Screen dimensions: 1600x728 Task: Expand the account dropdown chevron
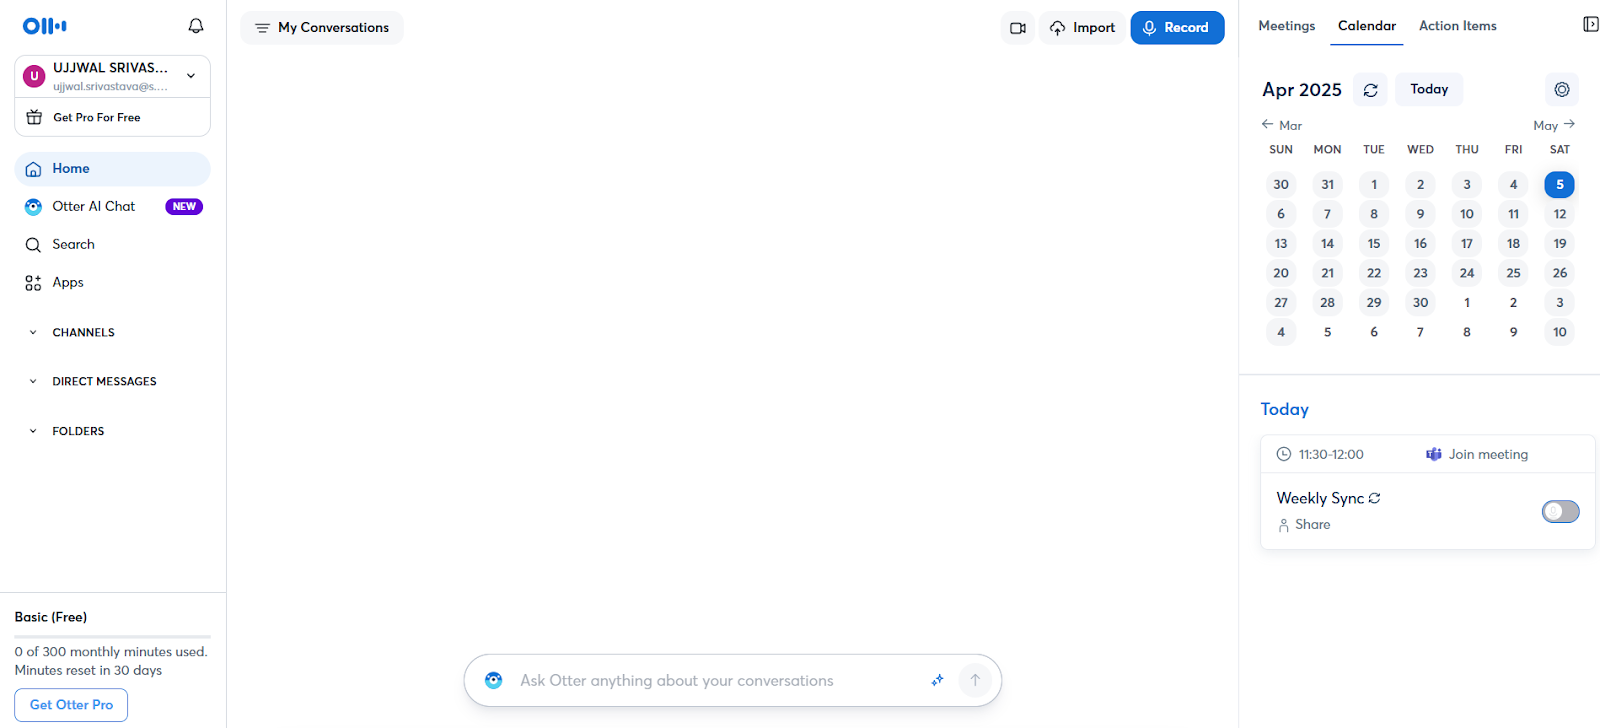tap(191, 76)
